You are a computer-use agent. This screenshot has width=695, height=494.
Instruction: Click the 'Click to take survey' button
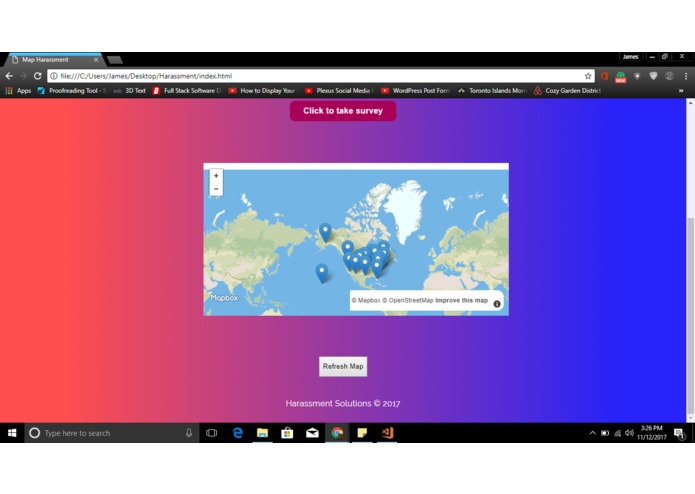pyautogui.click(x=343, y=111)
